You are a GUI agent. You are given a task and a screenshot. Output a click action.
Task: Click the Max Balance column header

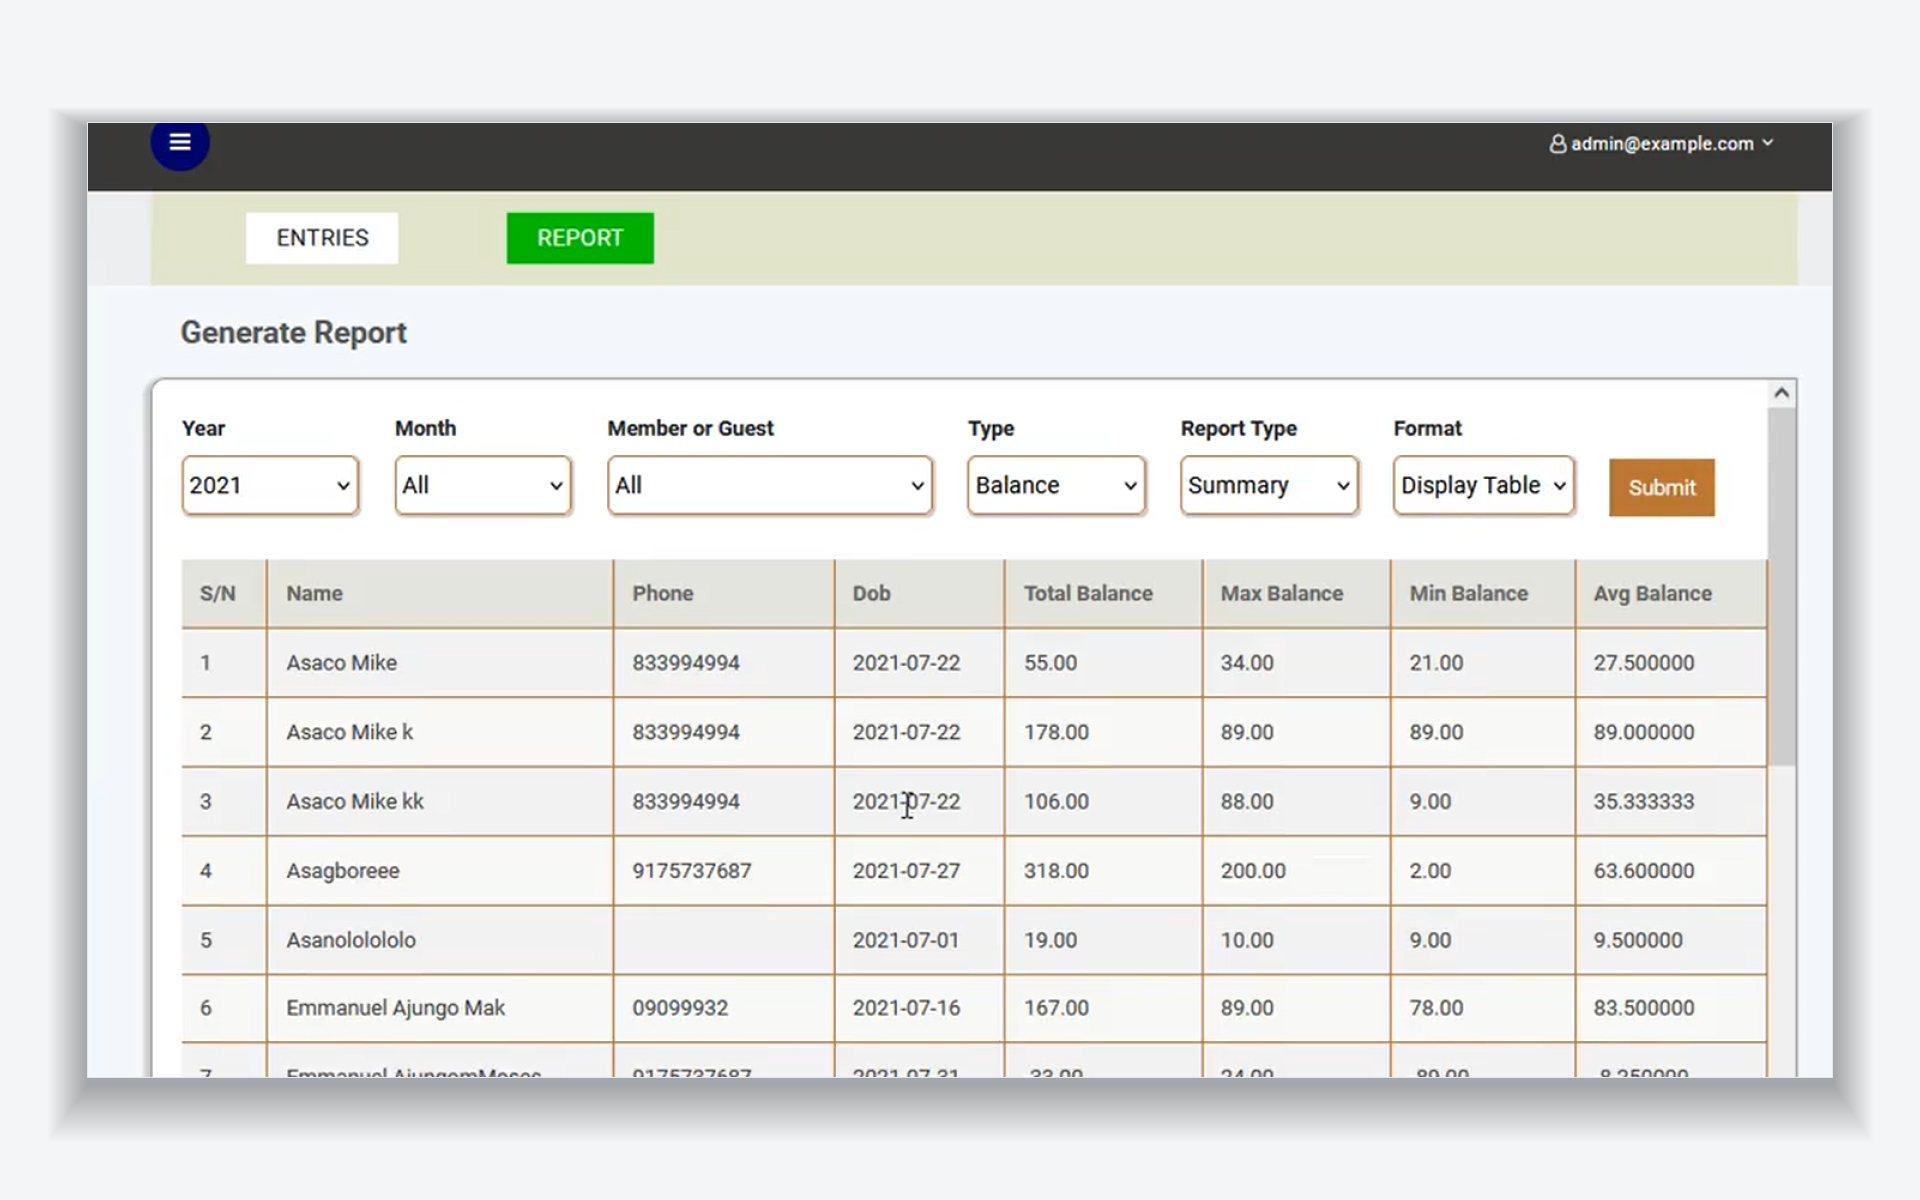1297,594
